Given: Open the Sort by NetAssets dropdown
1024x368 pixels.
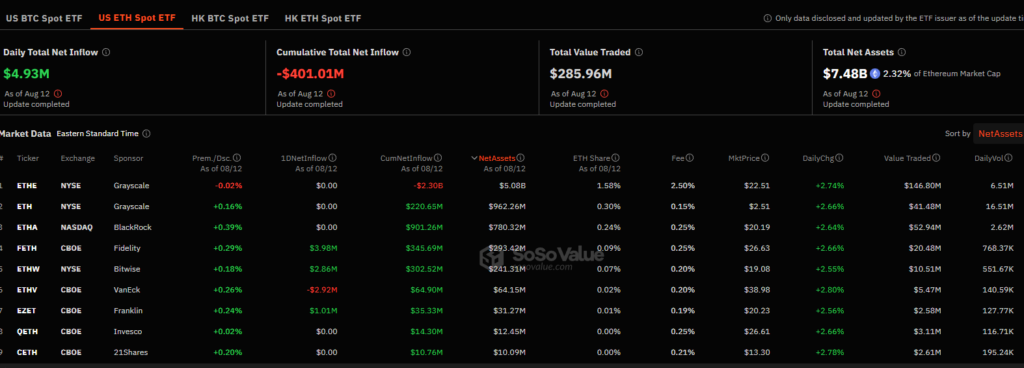Looking at the screenshot, I should [x=999, y=134].
